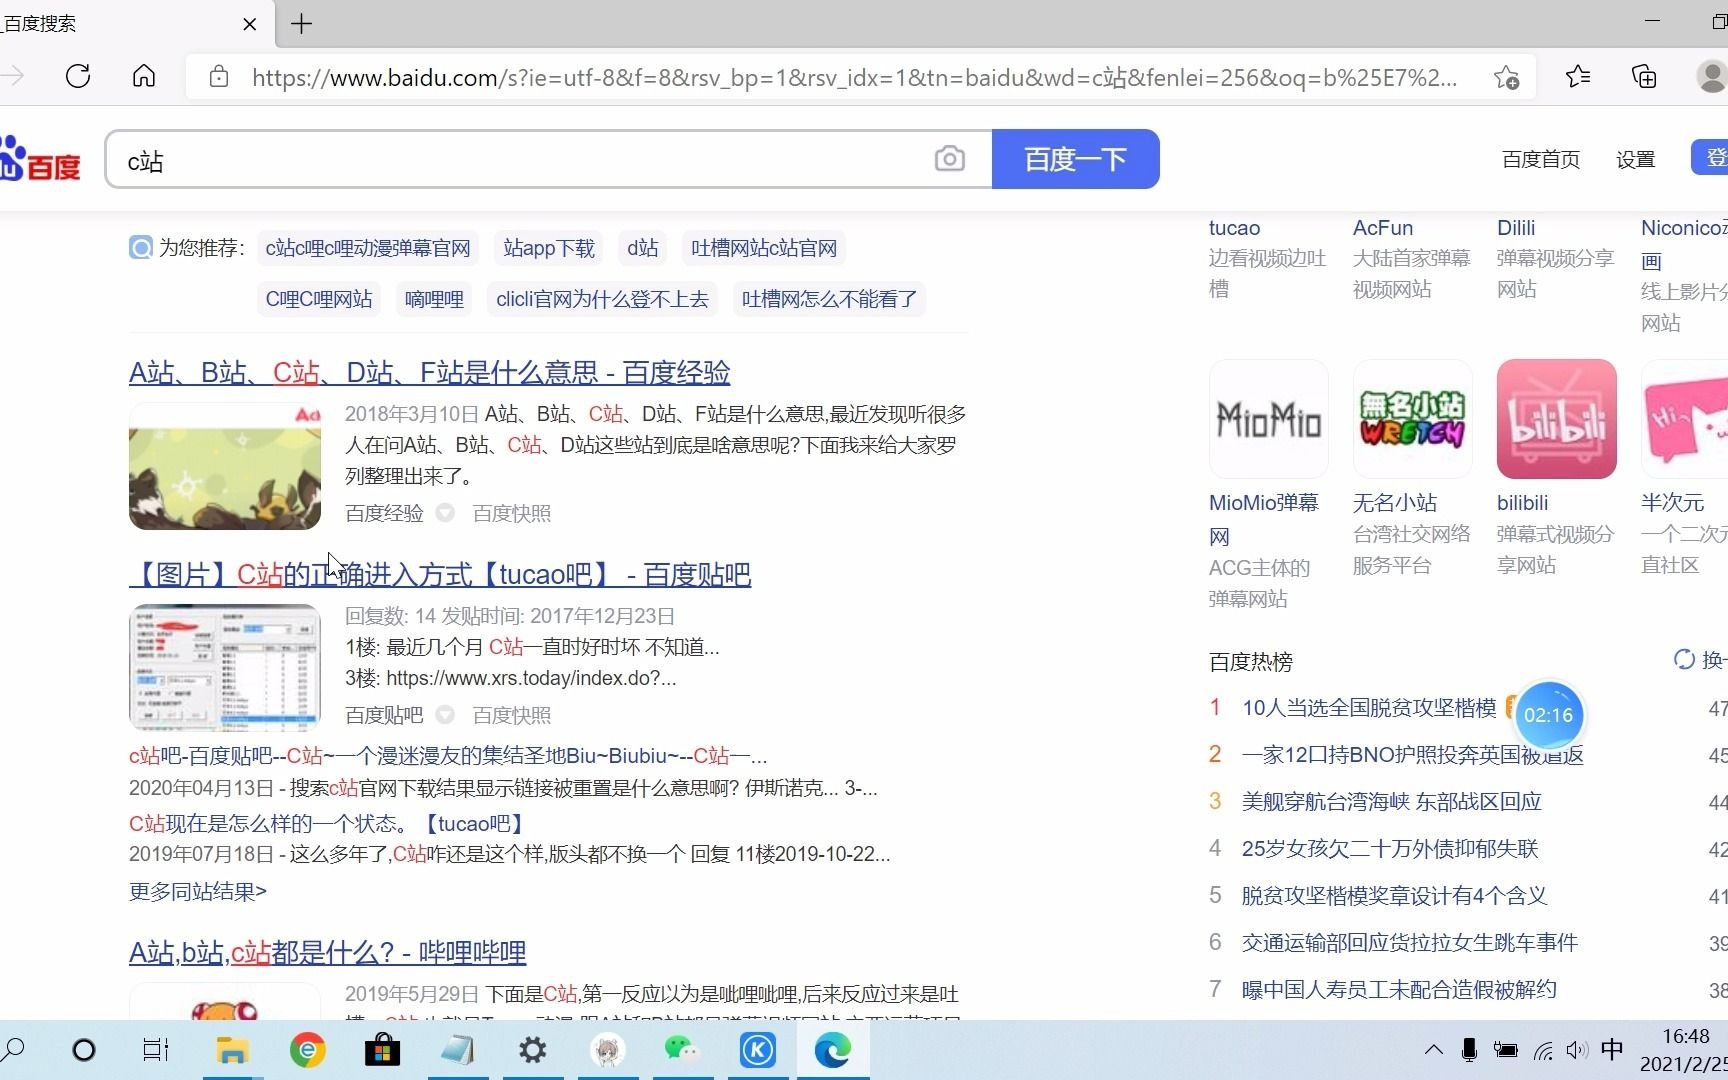Open Microsoft Store from taskbar
Image resolution: width=1728 pixels, height=1080 pixels.
[x=382, y=1050]
